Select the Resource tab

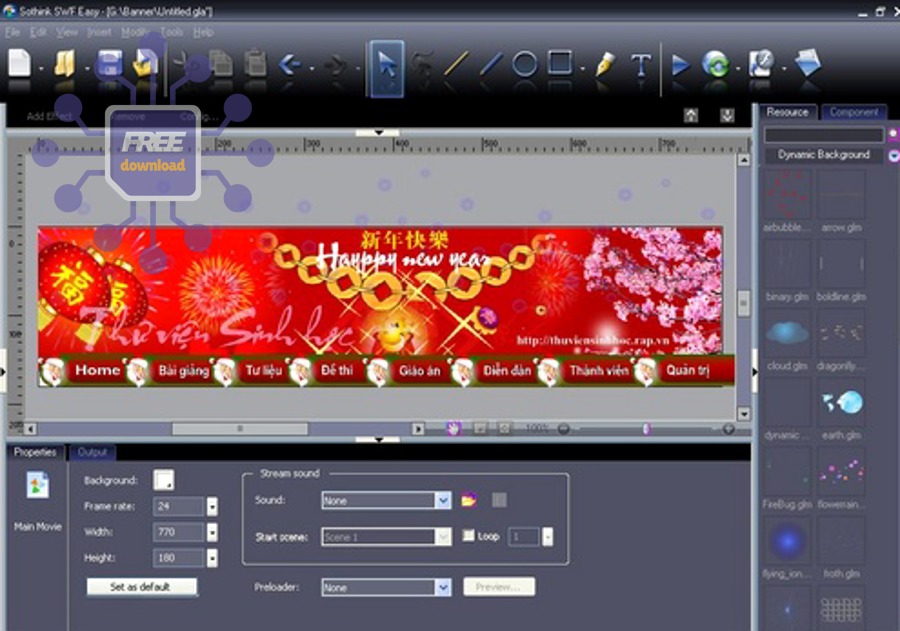pyautogui.click(x=787, y=112)
